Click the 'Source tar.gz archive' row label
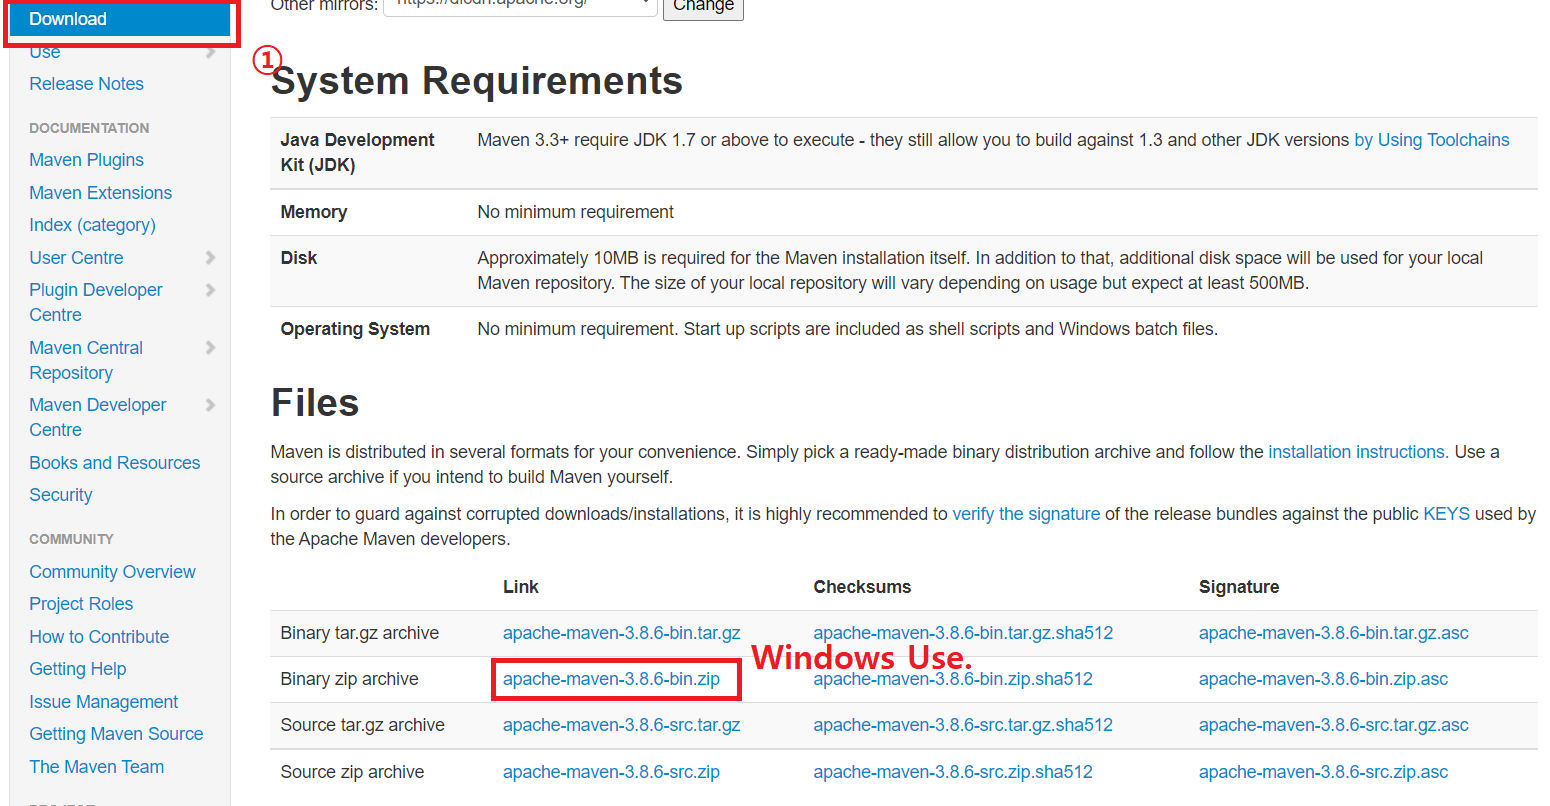This screenshot has width=1550, height=806. point(362,725)
